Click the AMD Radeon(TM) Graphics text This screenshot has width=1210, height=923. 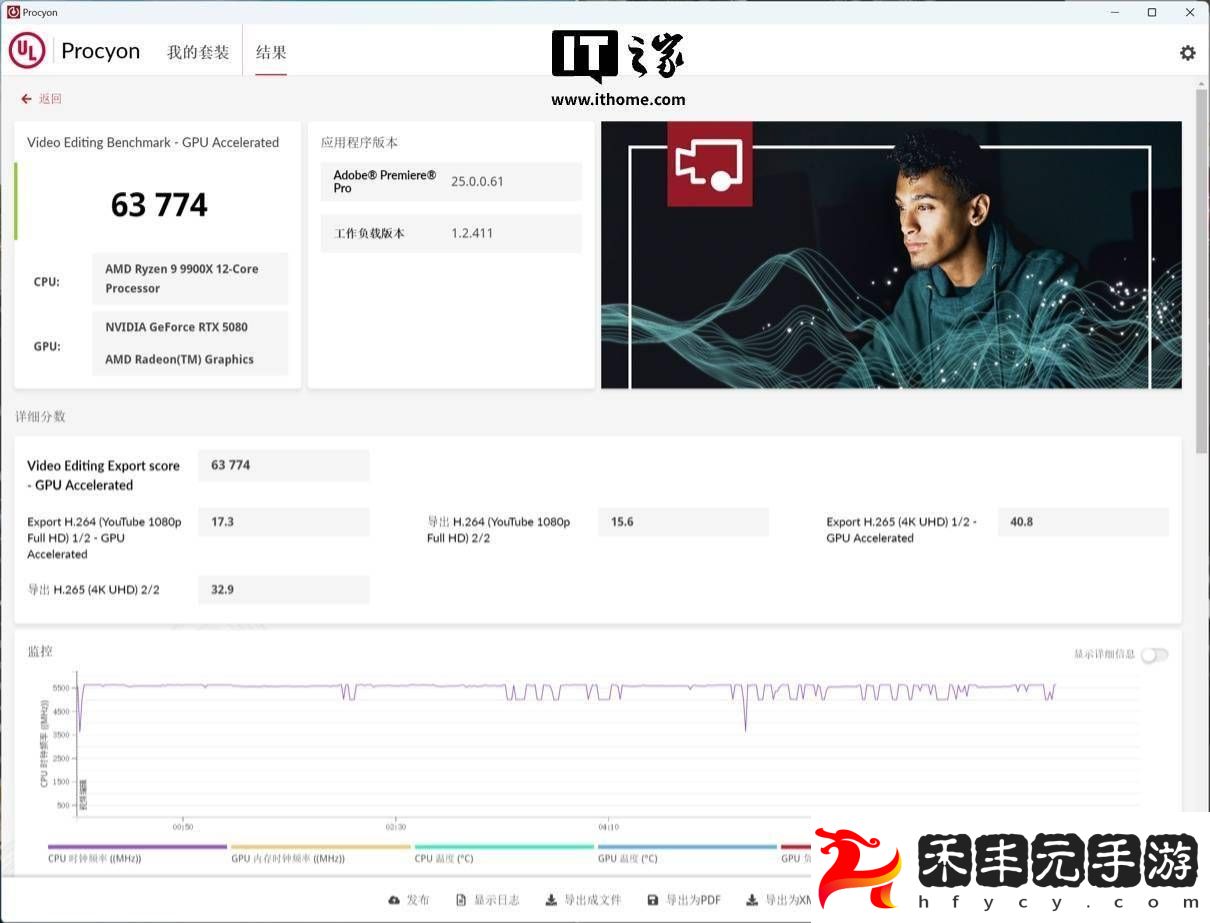179,359
